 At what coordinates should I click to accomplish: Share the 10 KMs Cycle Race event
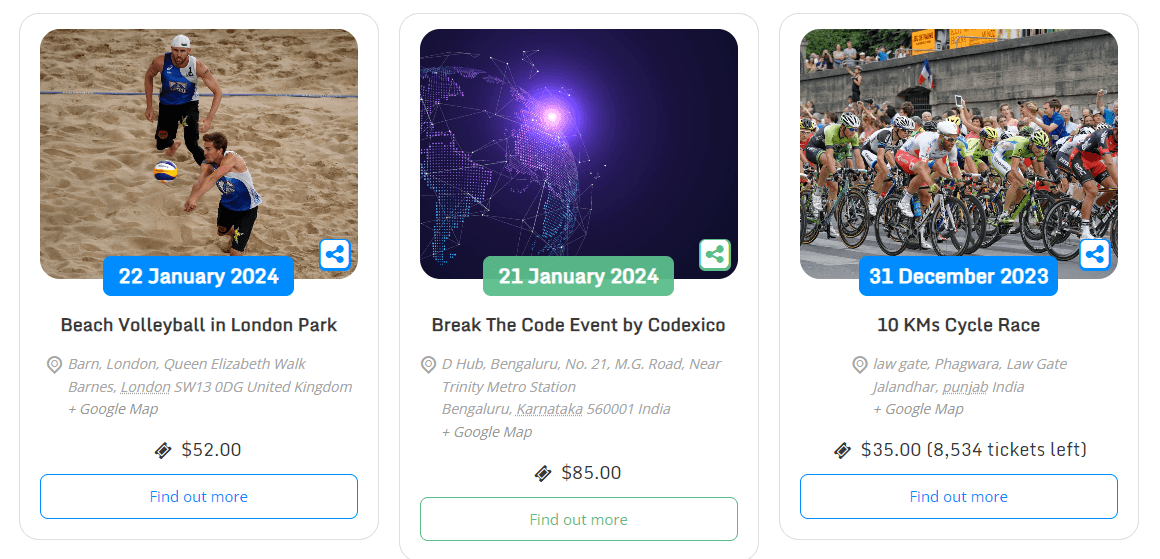[x=1095, y=254]
